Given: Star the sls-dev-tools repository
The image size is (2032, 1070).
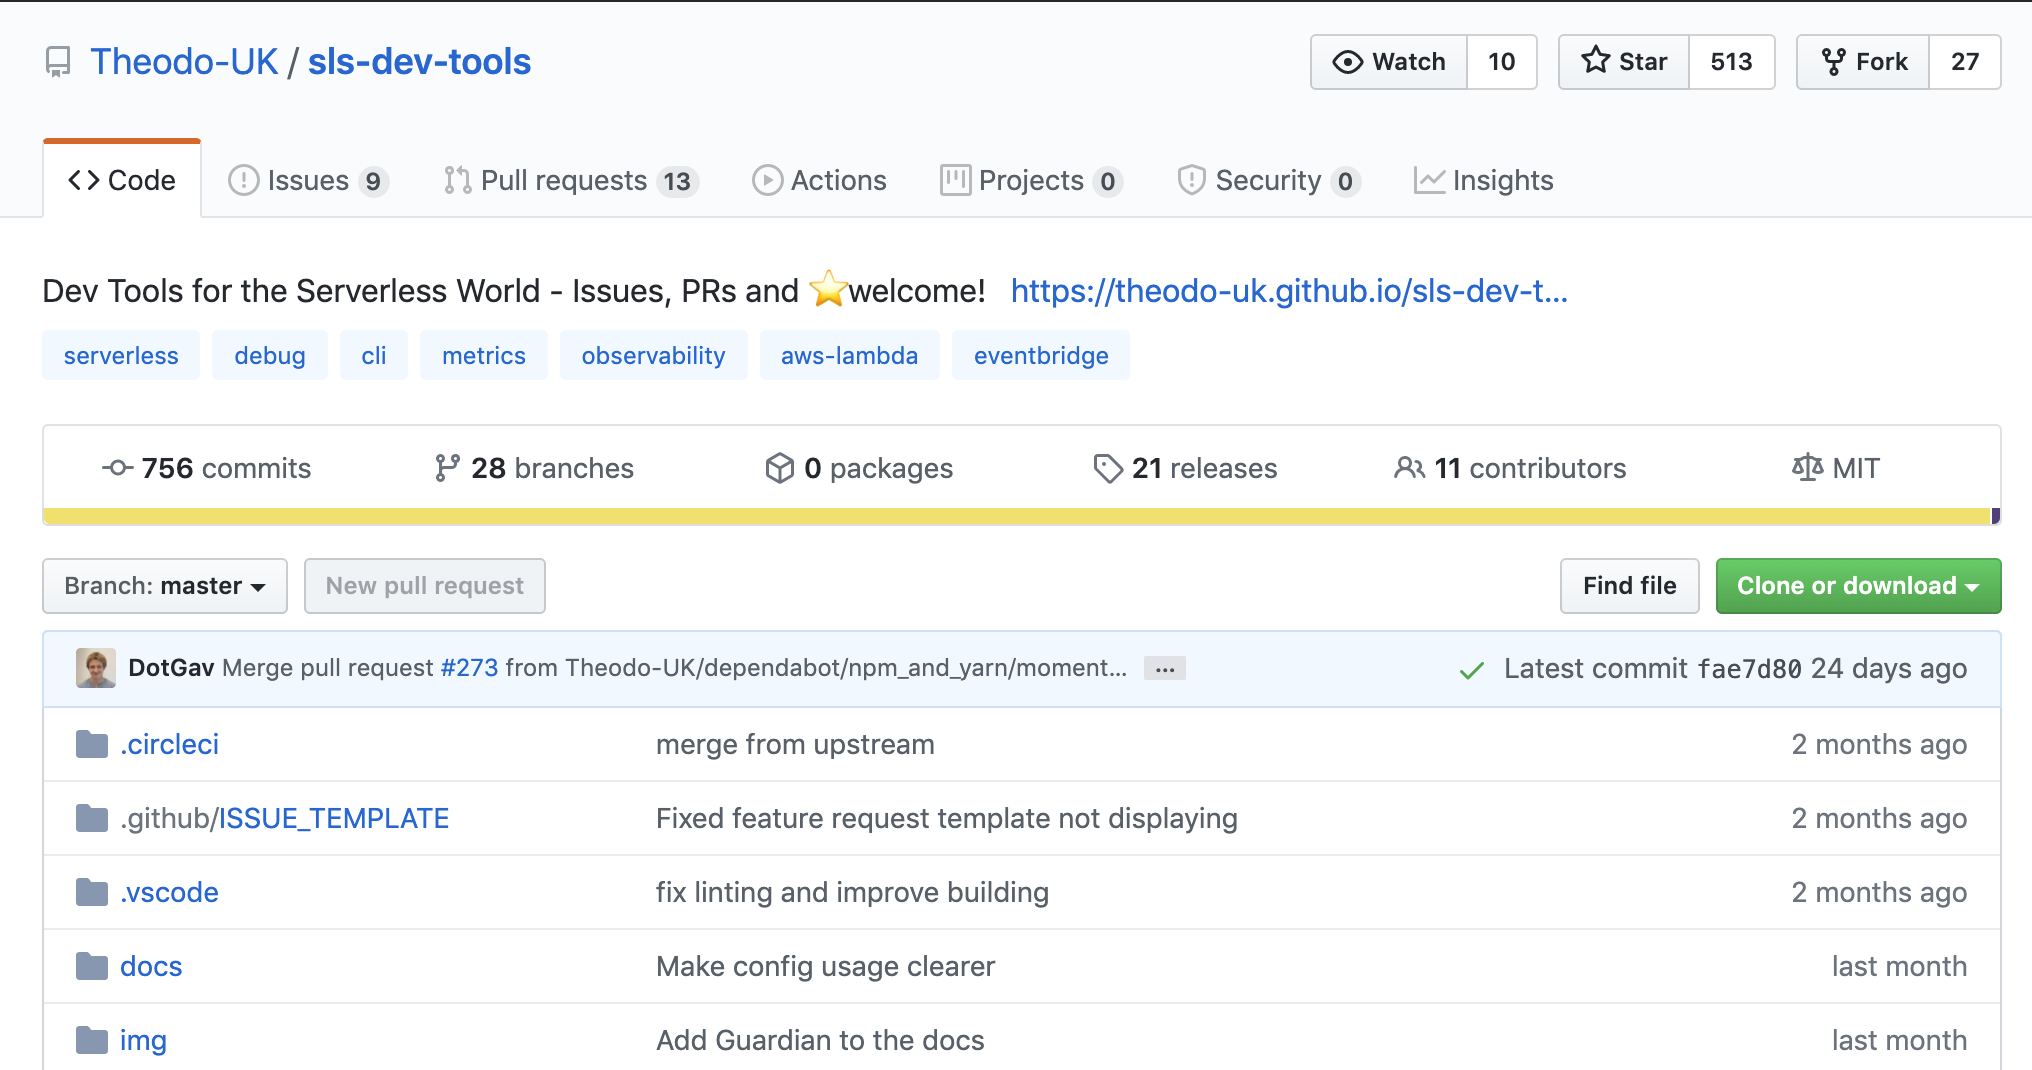Looking at the screenshot, I should click(x=1624, y=62).
